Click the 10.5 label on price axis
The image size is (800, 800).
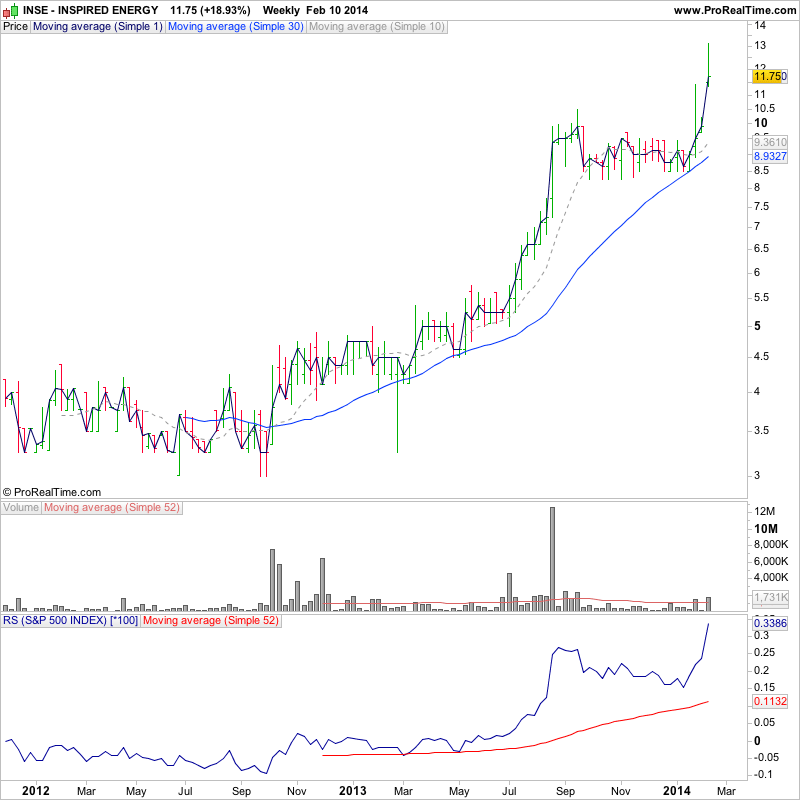point(764,108)
